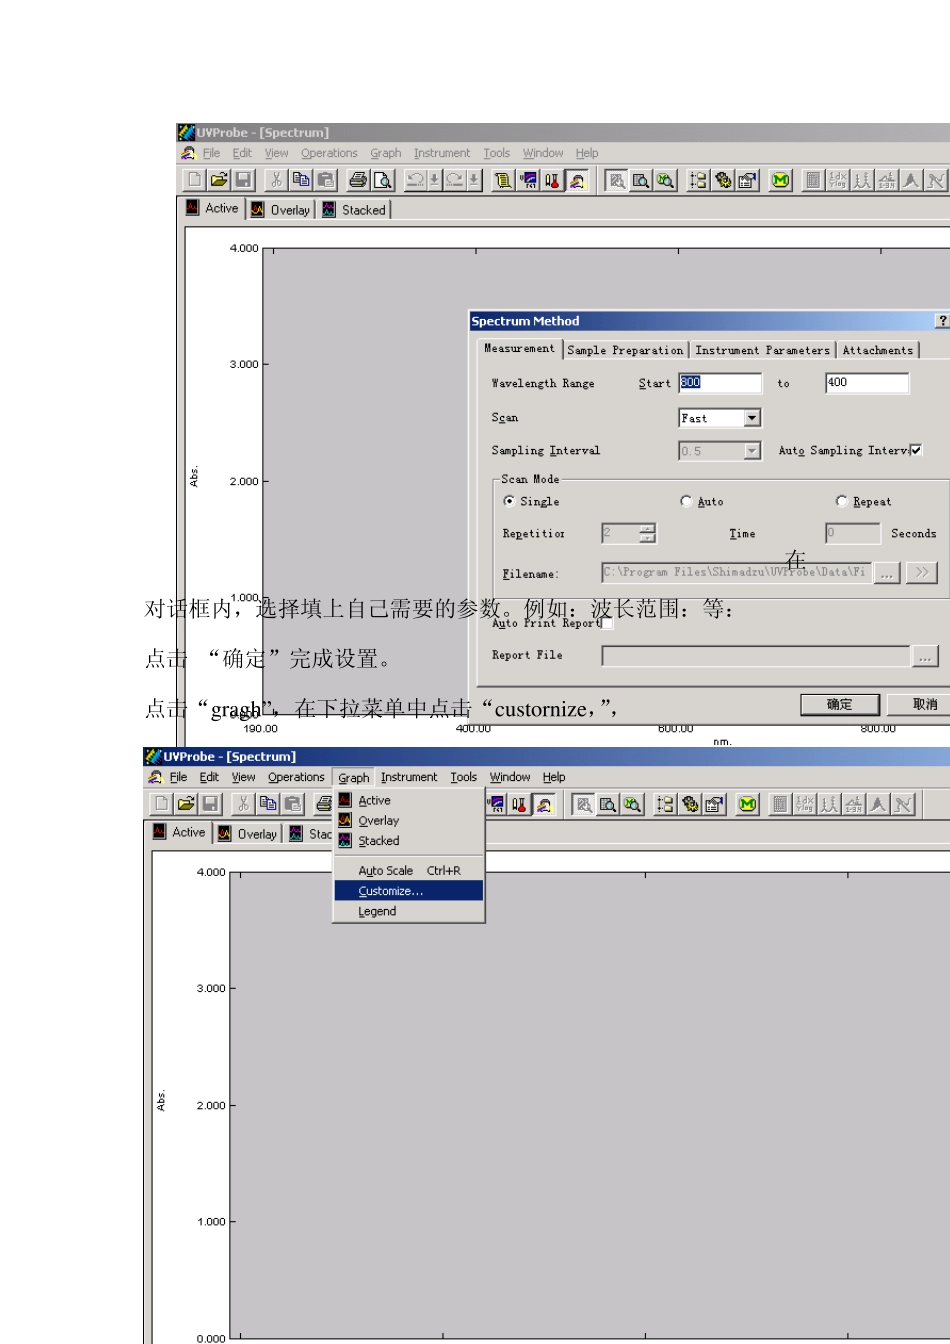Click Open folder icon in the window with Spectrum Method dialog
This screenshot has width=950, height=1344.
tap(219, 180)
